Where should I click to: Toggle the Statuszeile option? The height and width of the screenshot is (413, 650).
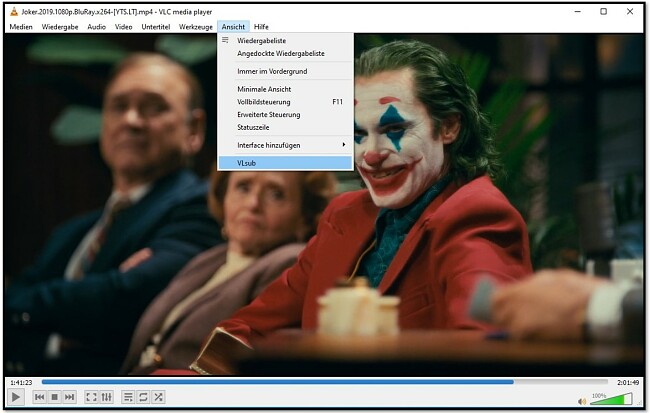(x=285, y=127)
